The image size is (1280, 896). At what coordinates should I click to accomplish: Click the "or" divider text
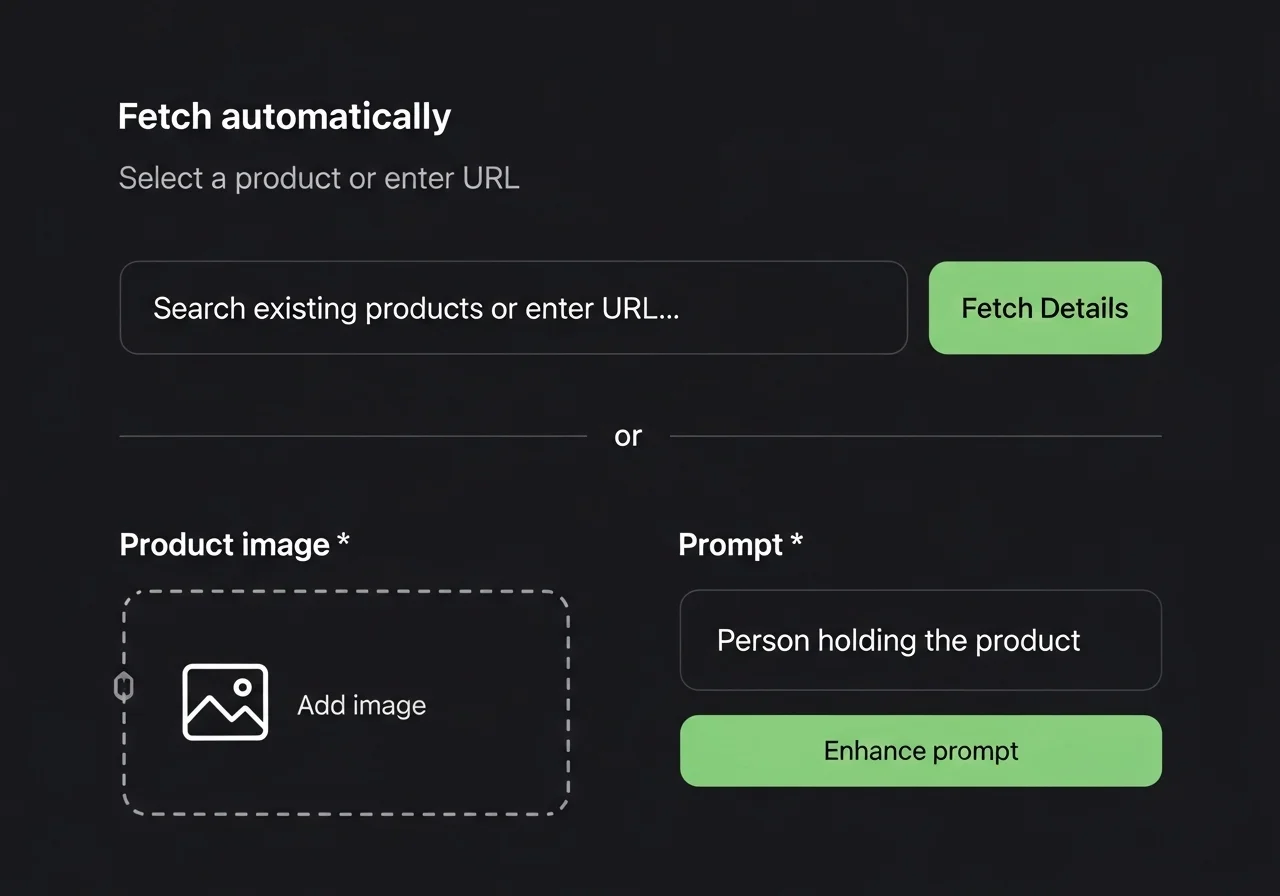point(628,436)
